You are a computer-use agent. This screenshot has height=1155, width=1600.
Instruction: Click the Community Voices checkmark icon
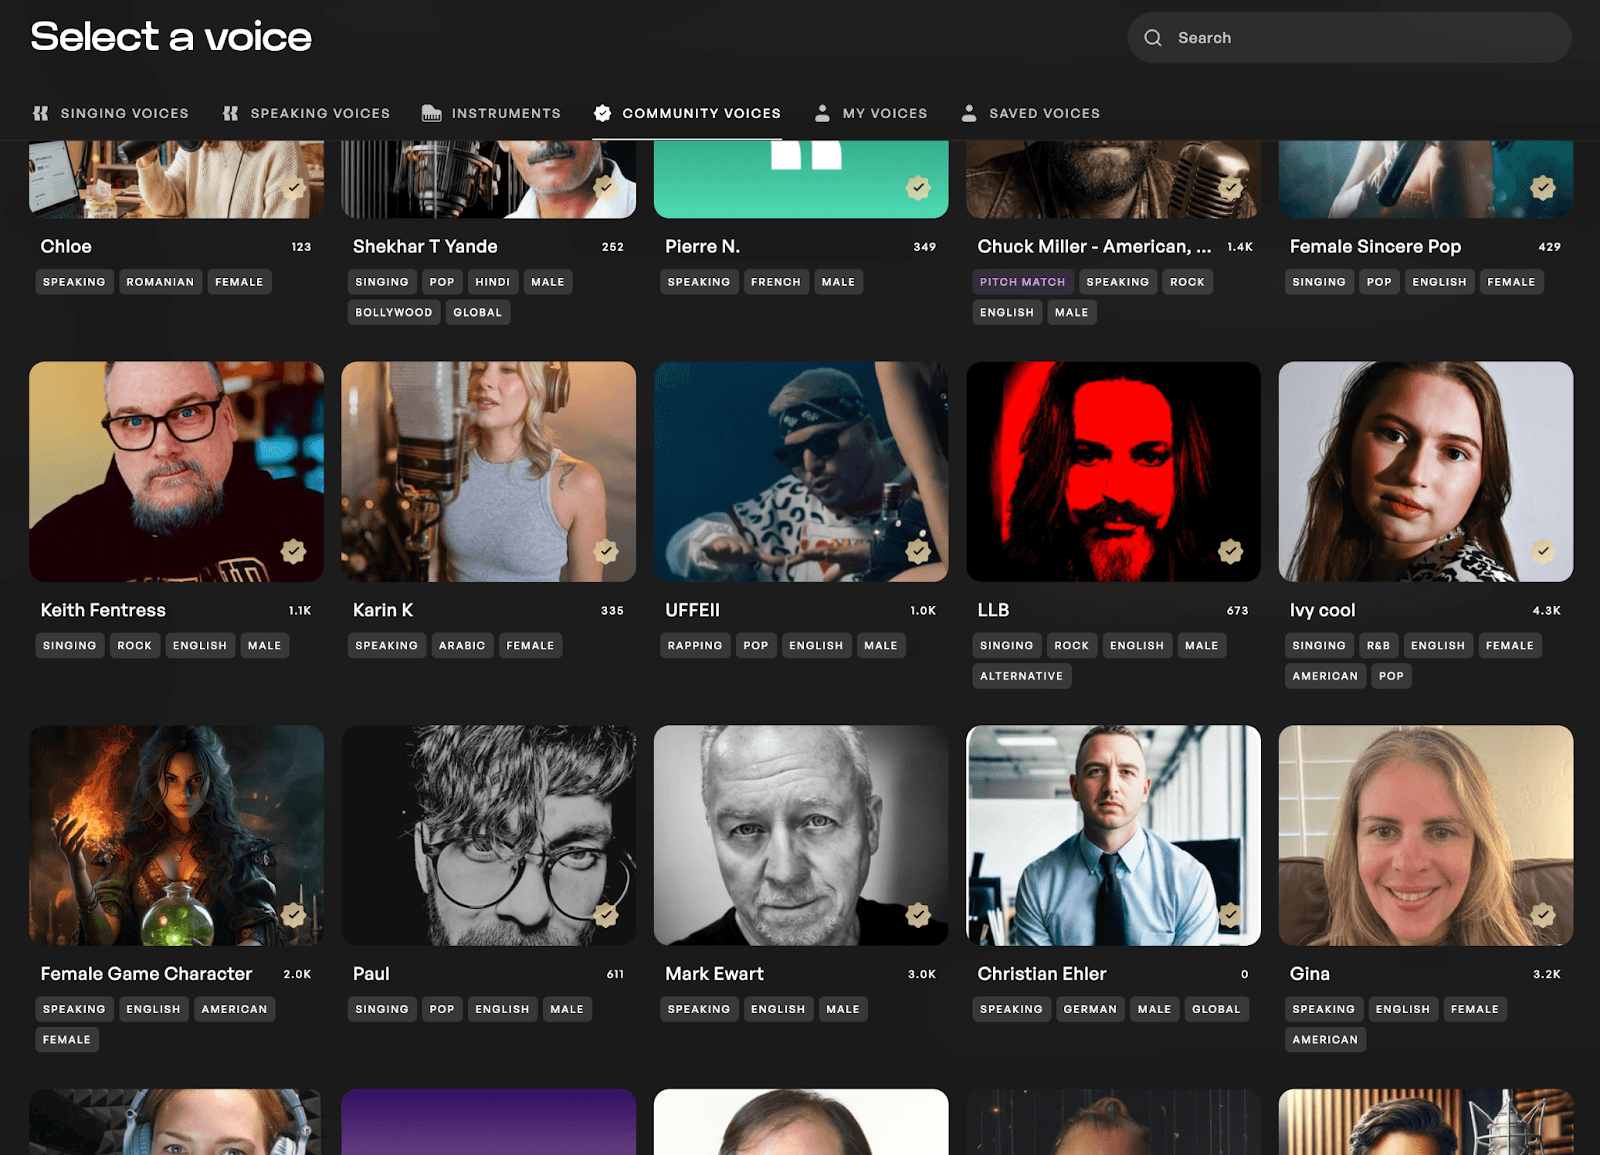(603, 113)
